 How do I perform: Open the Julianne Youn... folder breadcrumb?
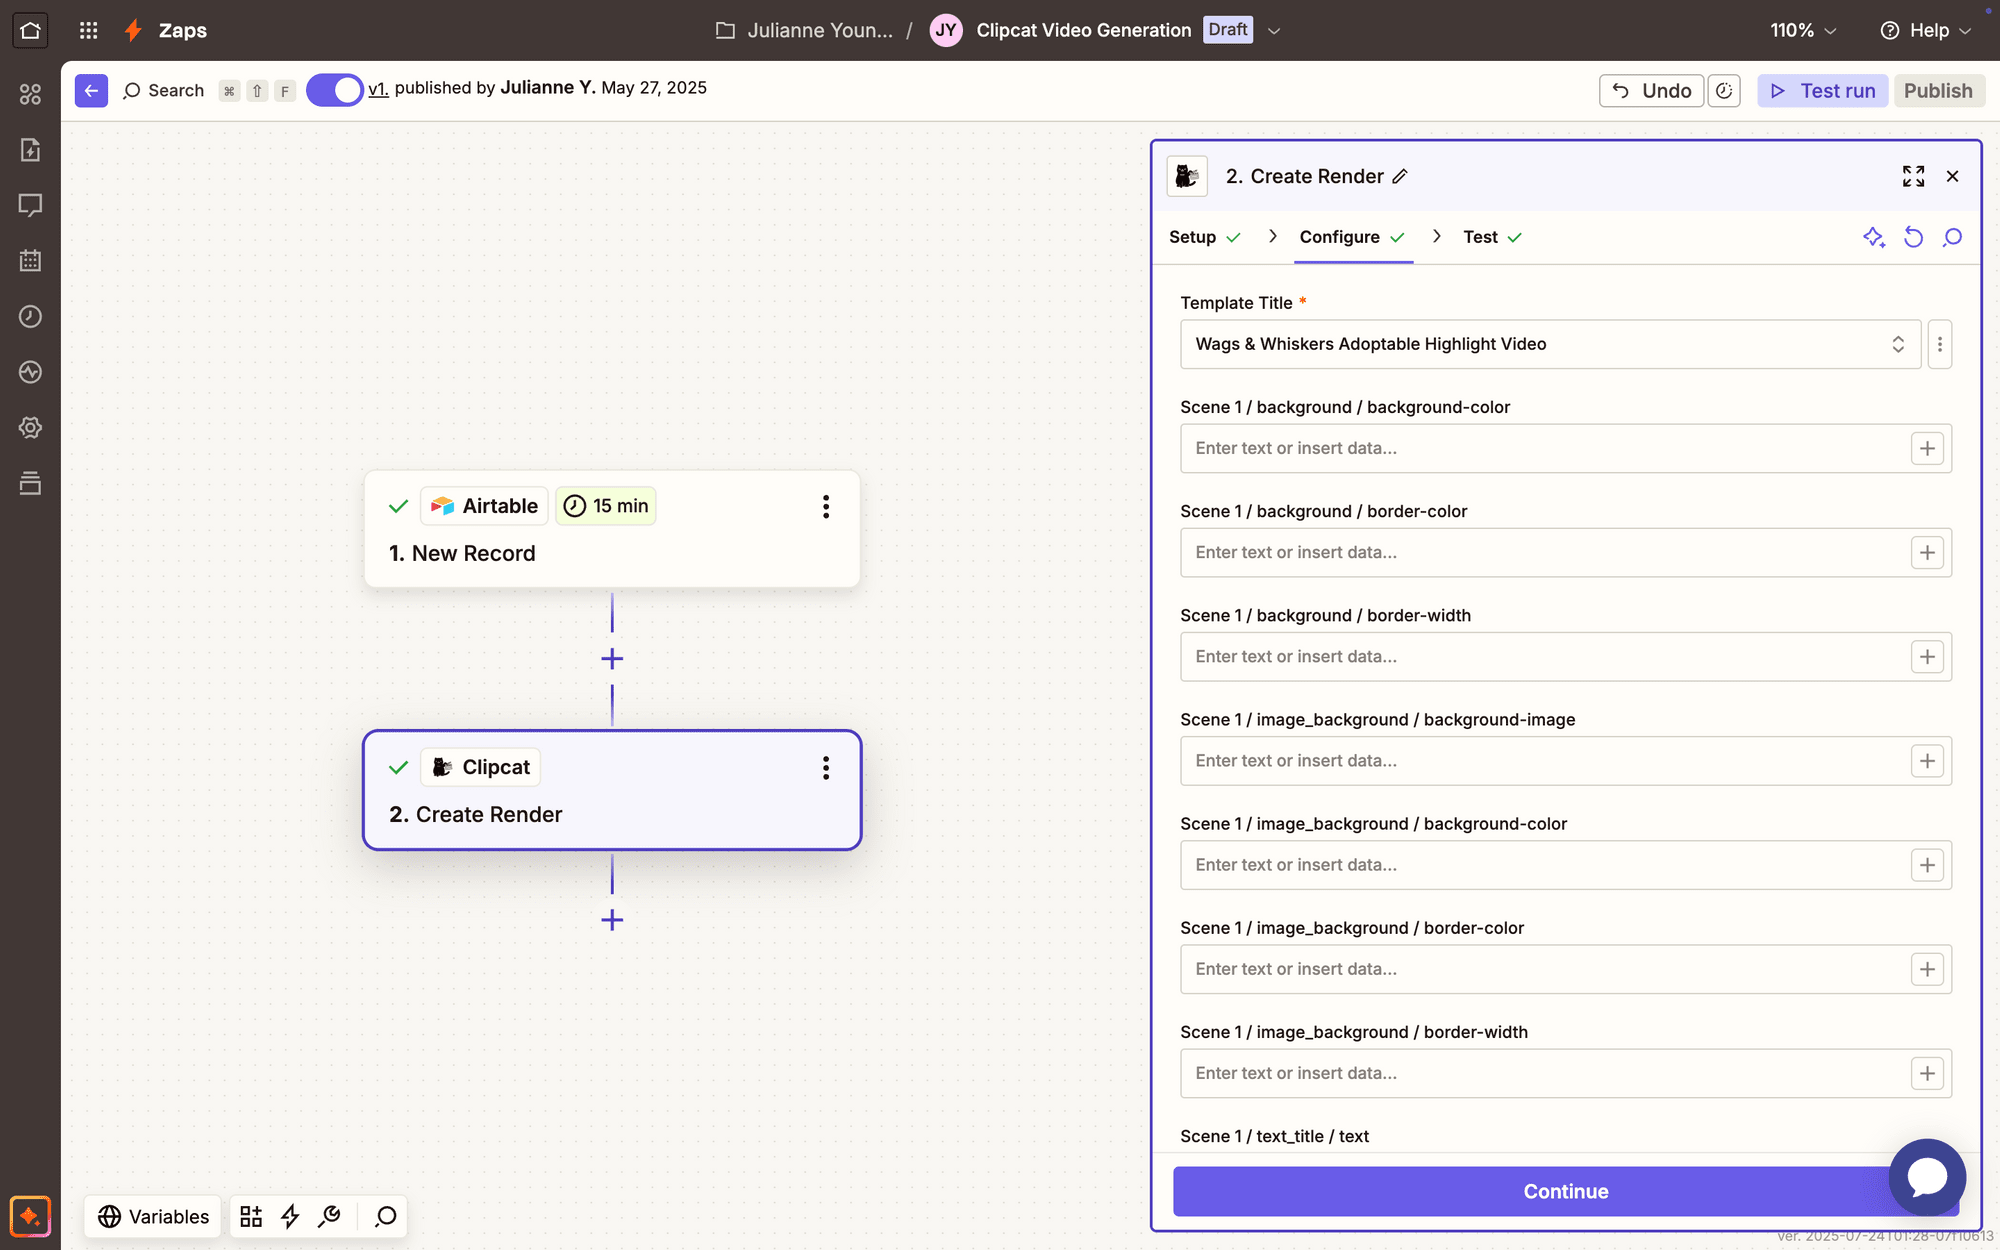(x=805, y=30)
